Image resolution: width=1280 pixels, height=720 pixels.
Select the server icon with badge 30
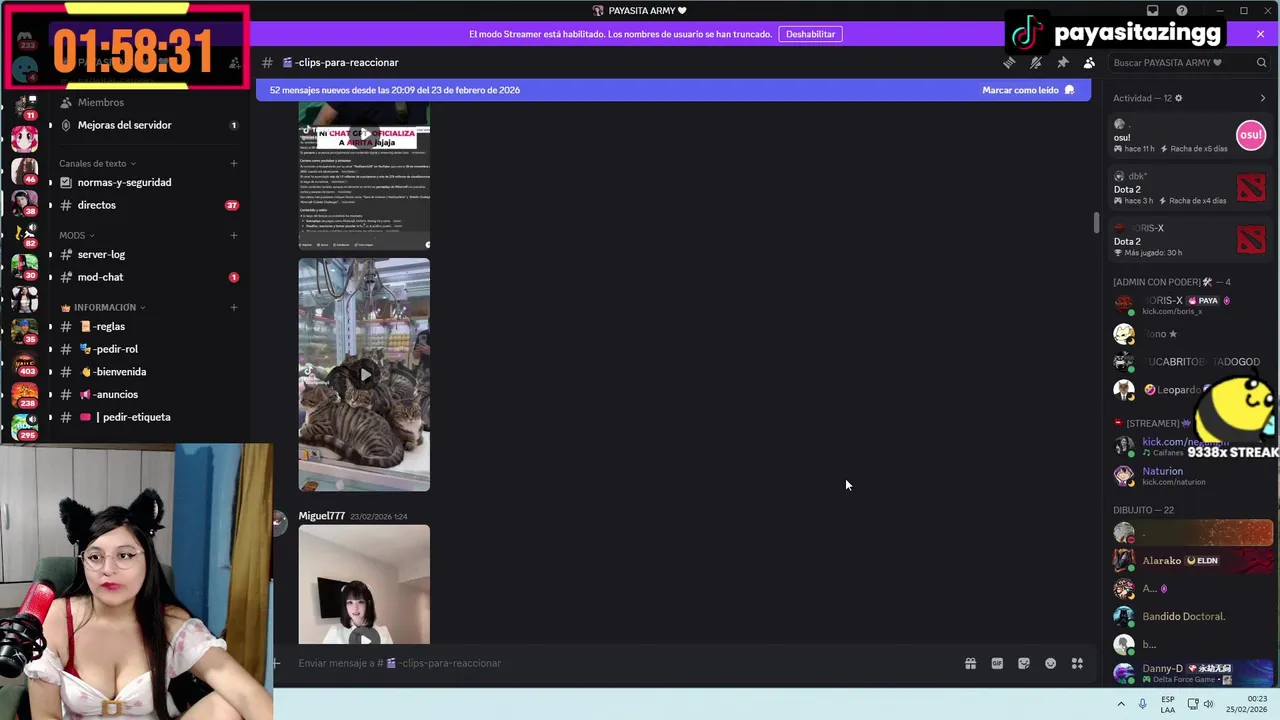click(x=24, y=266)
